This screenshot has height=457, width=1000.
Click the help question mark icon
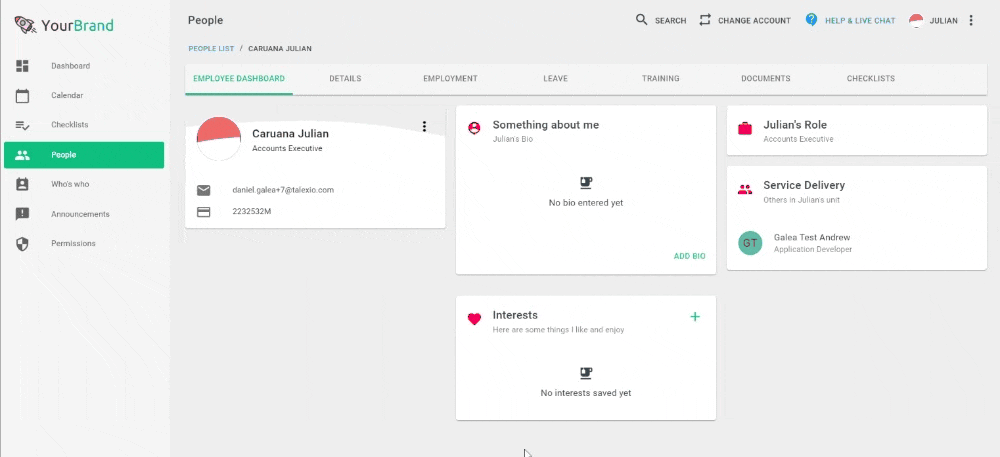[811, 20]
